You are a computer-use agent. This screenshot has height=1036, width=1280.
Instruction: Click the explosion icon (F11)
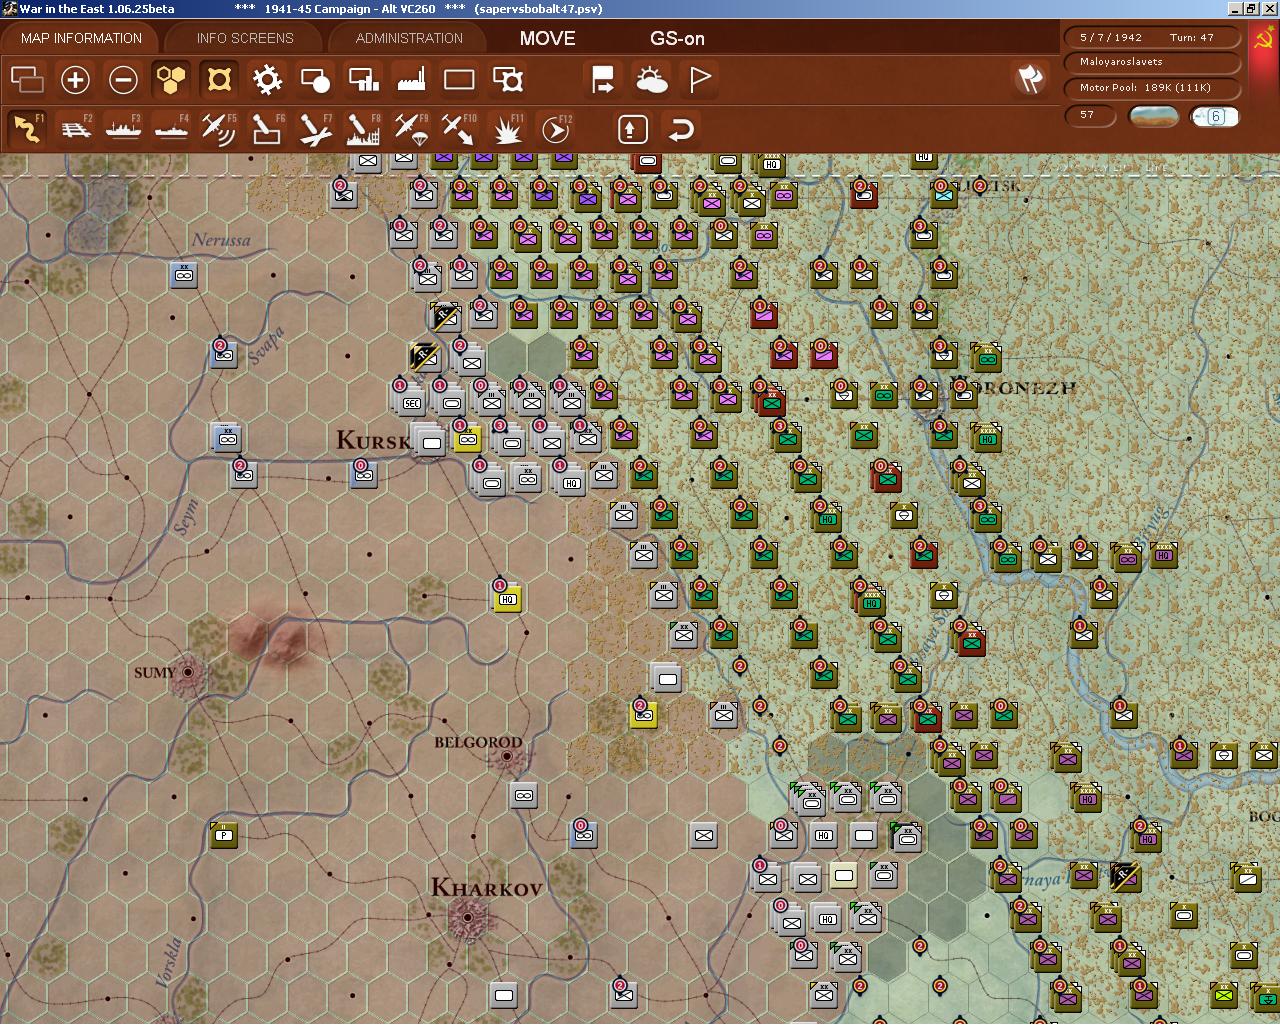pyautogui.click(x=508, y=129)
